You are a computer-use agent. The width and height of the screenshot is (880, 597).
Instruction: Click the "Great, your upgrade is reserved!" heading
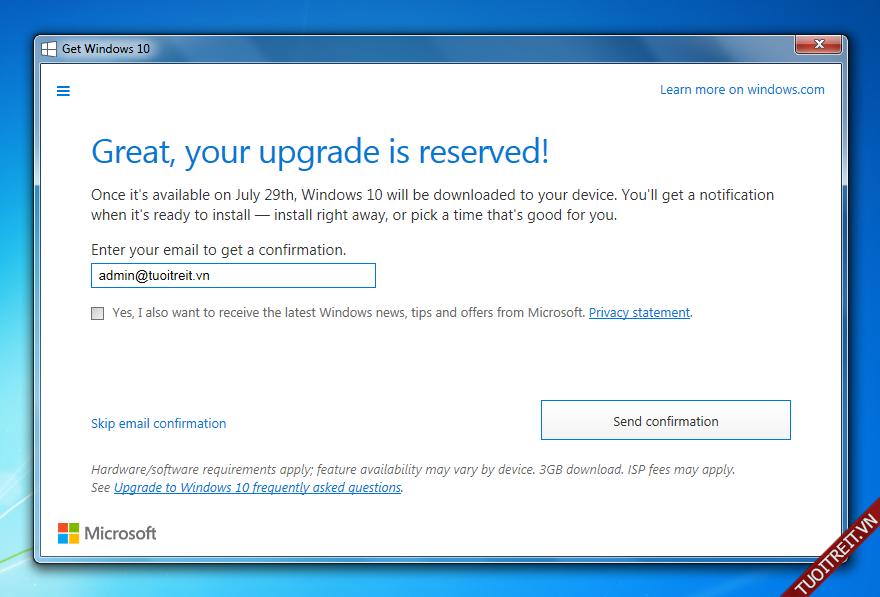pos(320,152)
